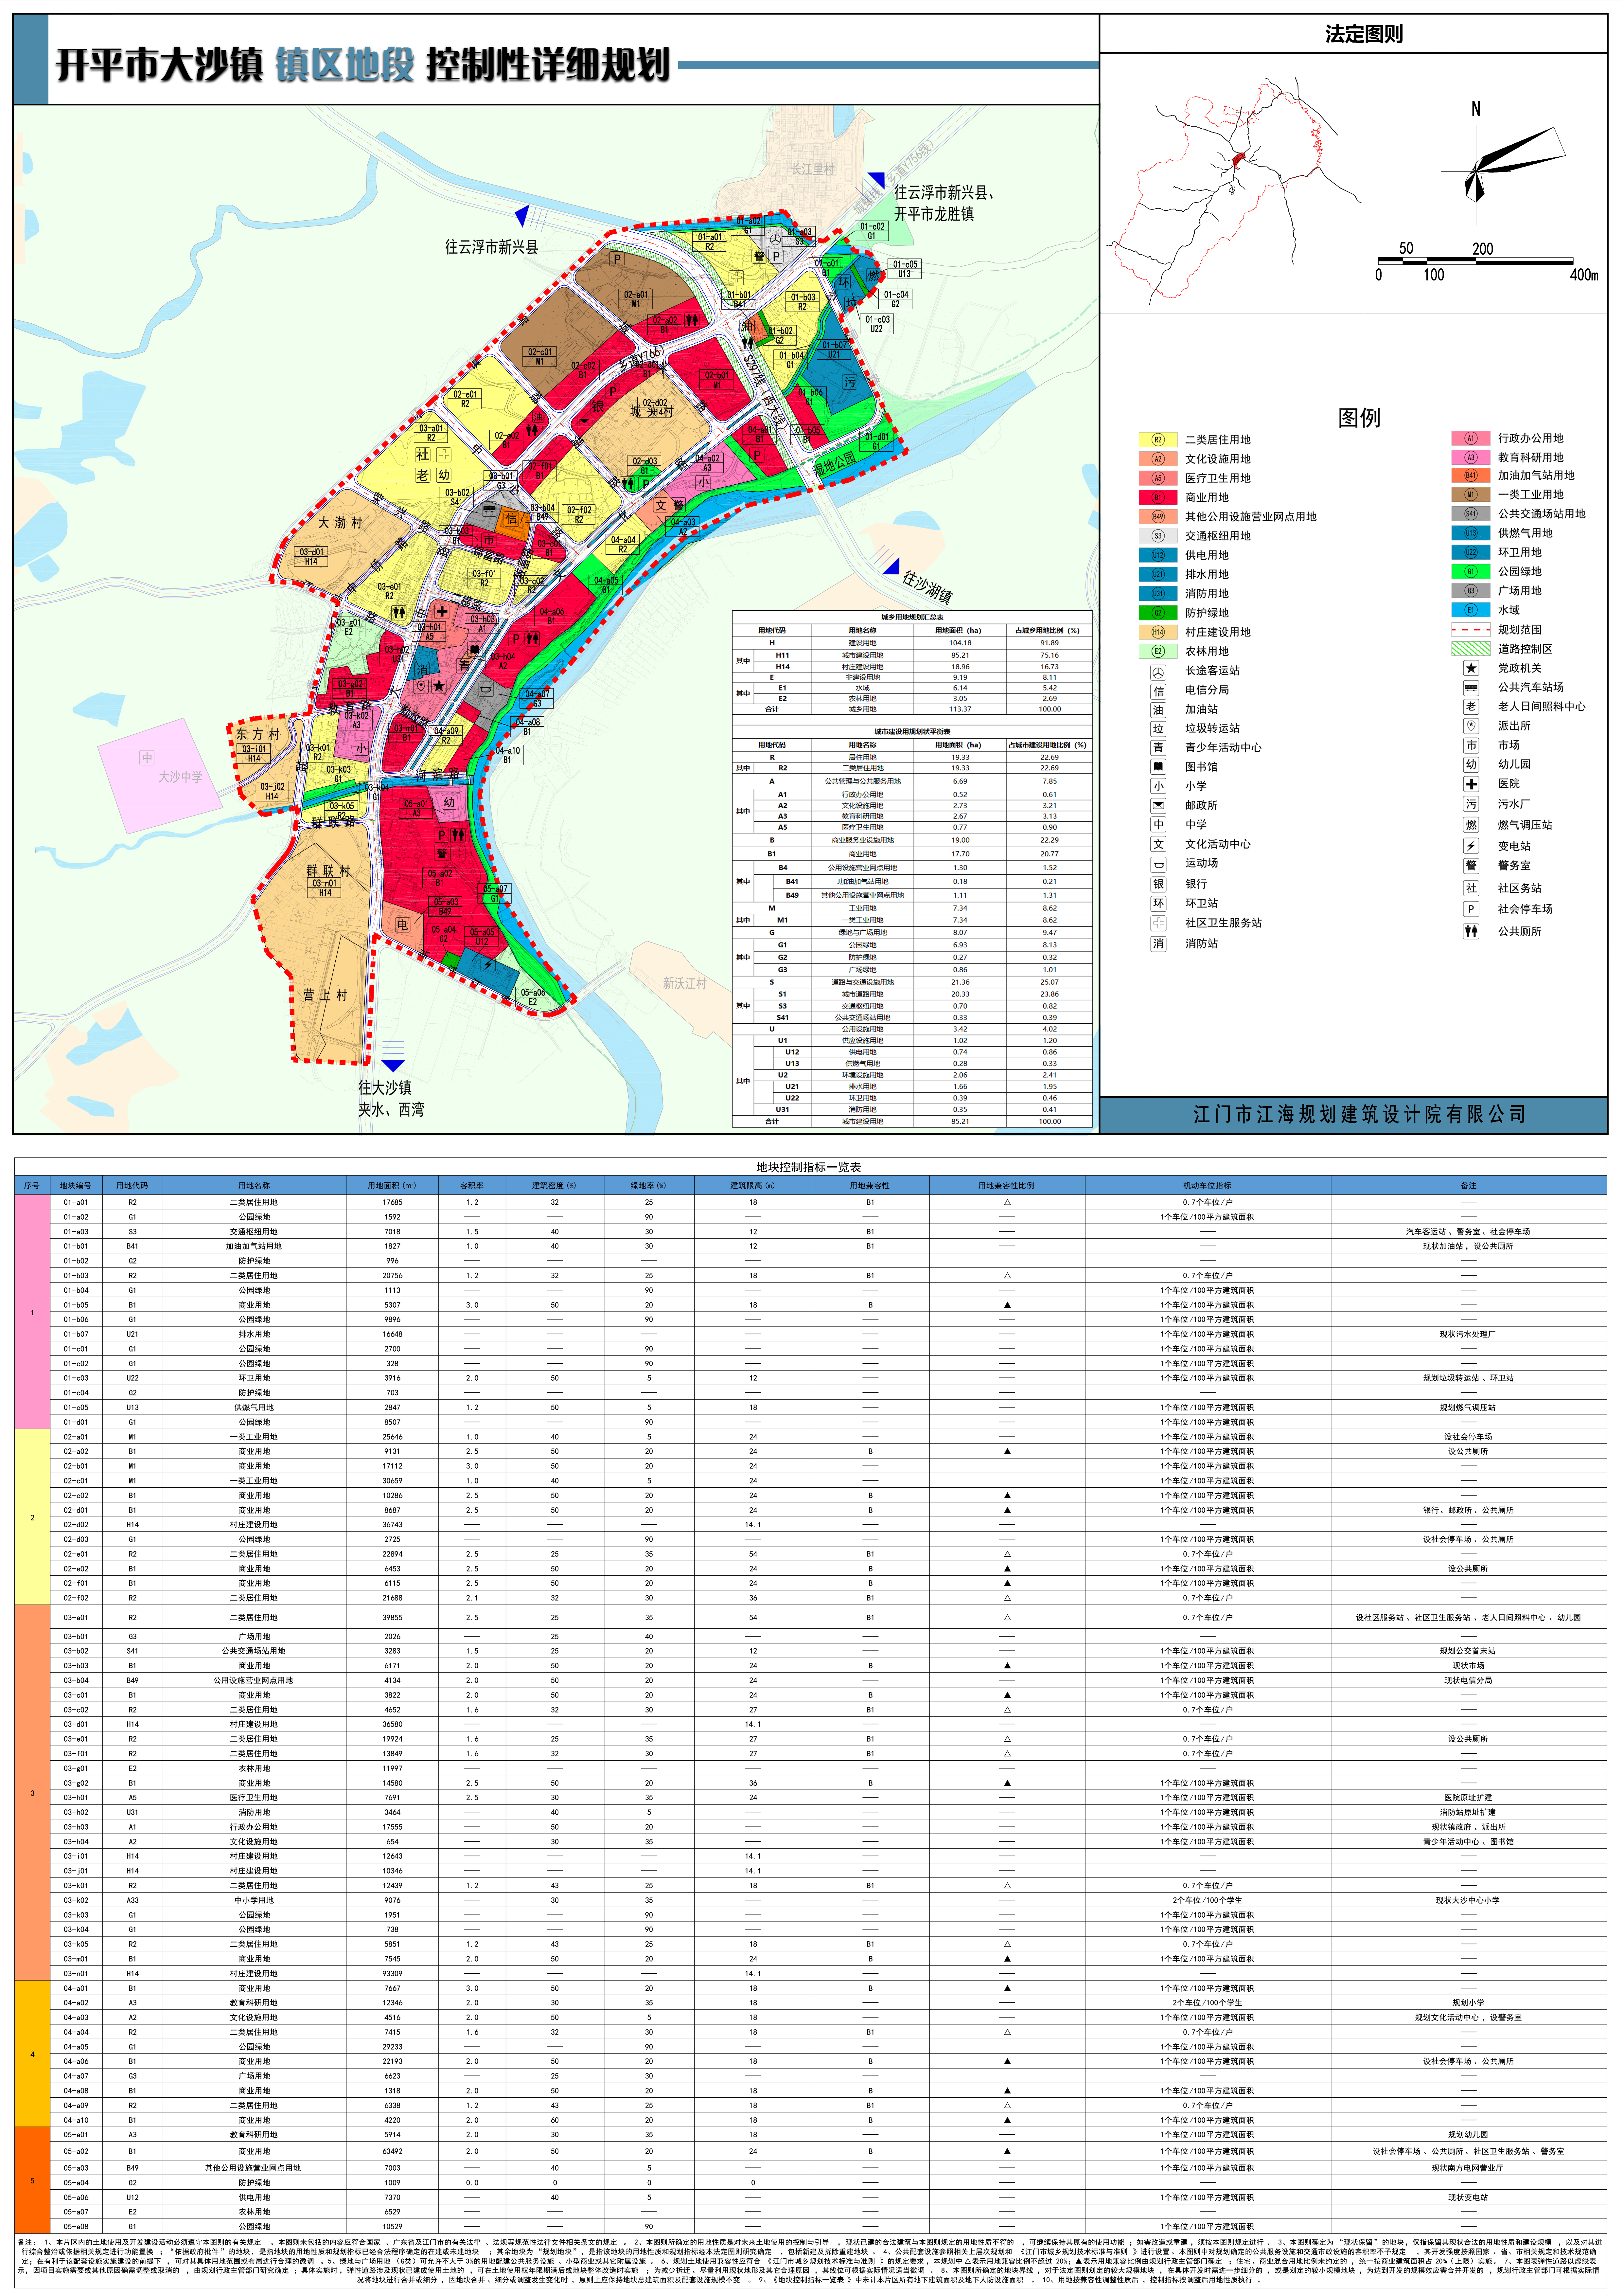The width and height of the screenshot is (1623, 2296).
Task: Select the 老人日间照料中心 legend symbol
Action: click(1471, 707)
